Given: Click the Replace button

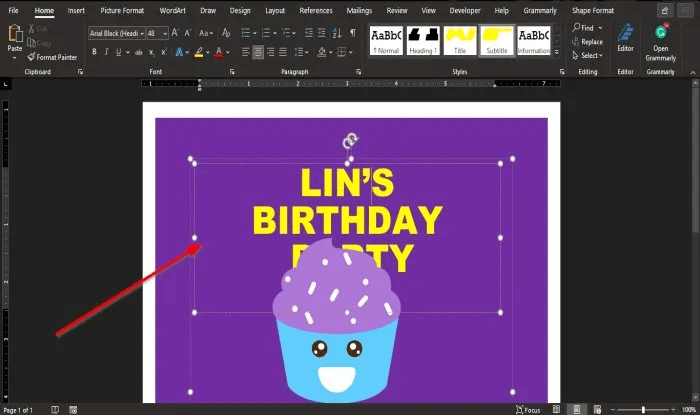Looking at the screenshot, I should 588,42.
